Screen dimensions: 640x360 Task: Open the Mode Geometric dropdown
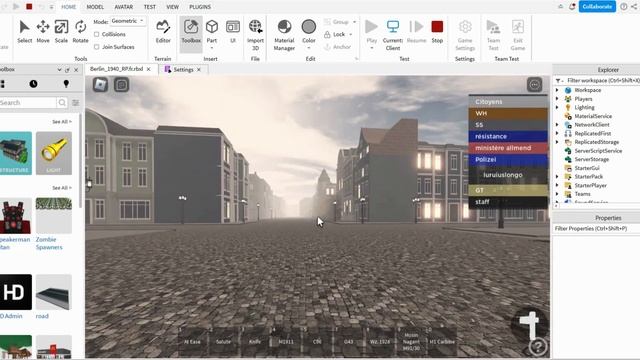pos(128,21)
